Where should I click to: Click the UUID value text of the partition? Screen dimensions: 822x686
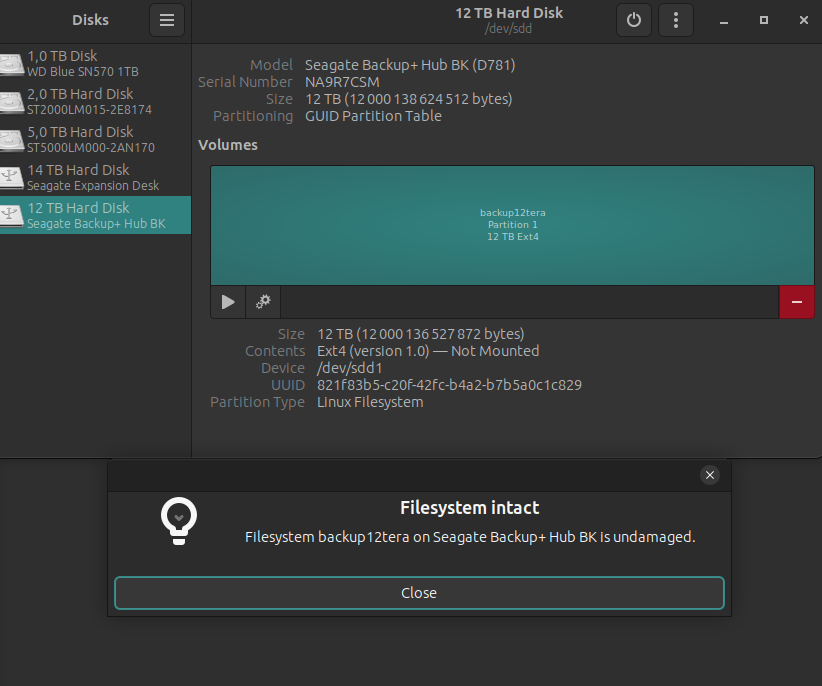(x=449, y=385)
